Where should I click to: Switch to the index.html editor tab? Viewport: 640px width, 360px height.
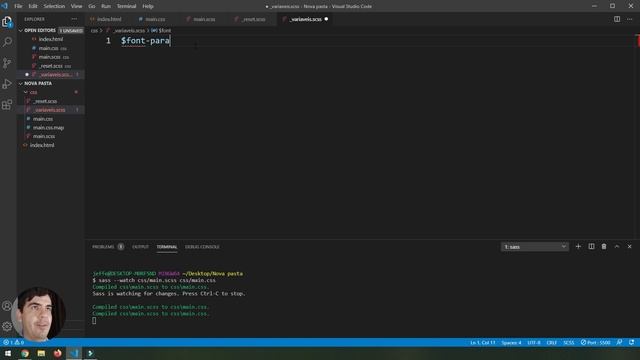tap(109, 19)
